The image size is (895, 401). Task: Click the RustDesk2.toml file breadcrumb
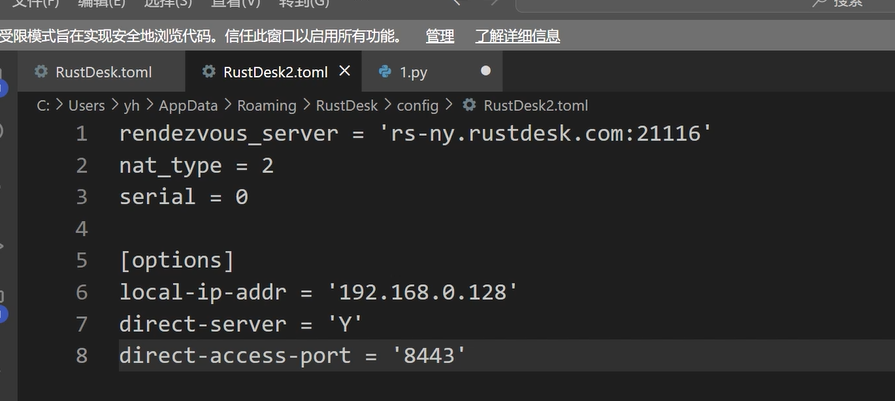tap(535, 105)
